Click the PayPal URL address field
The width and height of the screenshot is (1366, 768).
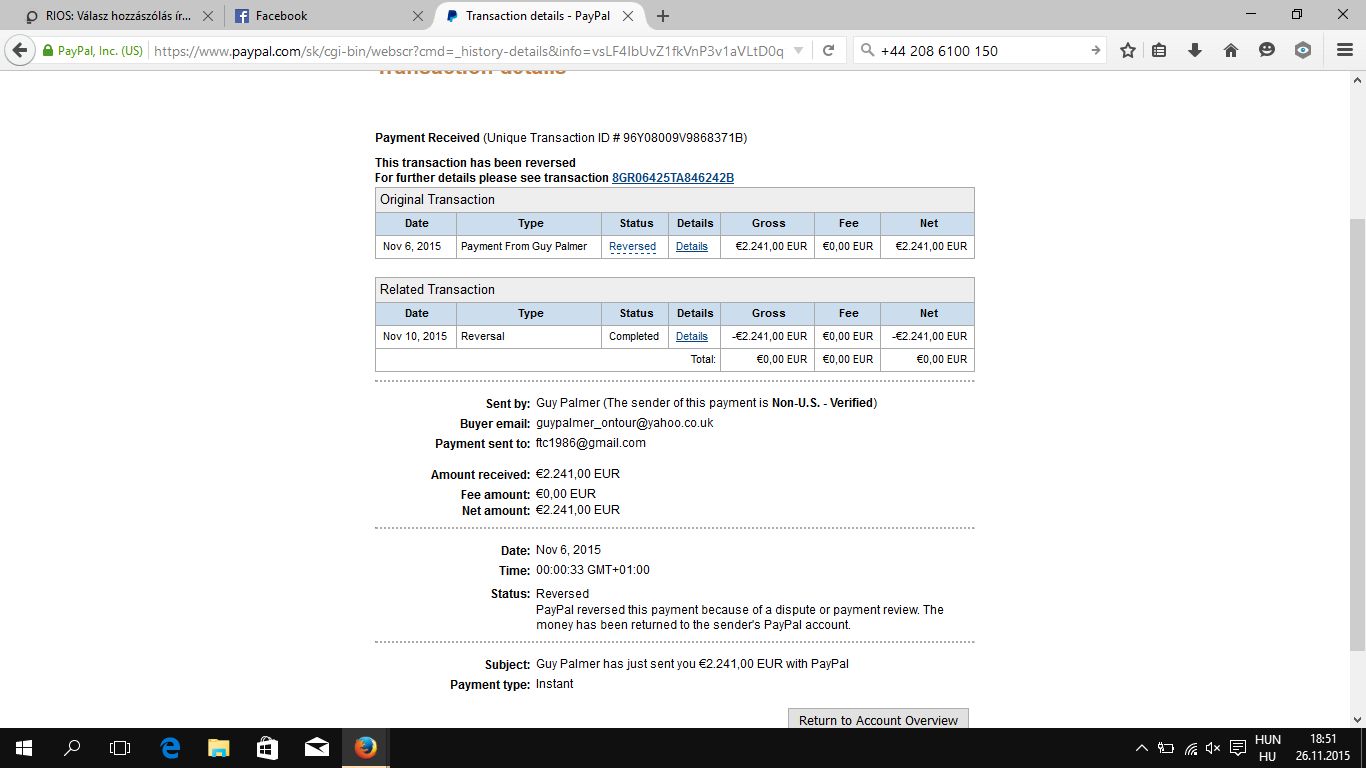tap(467, 51)
